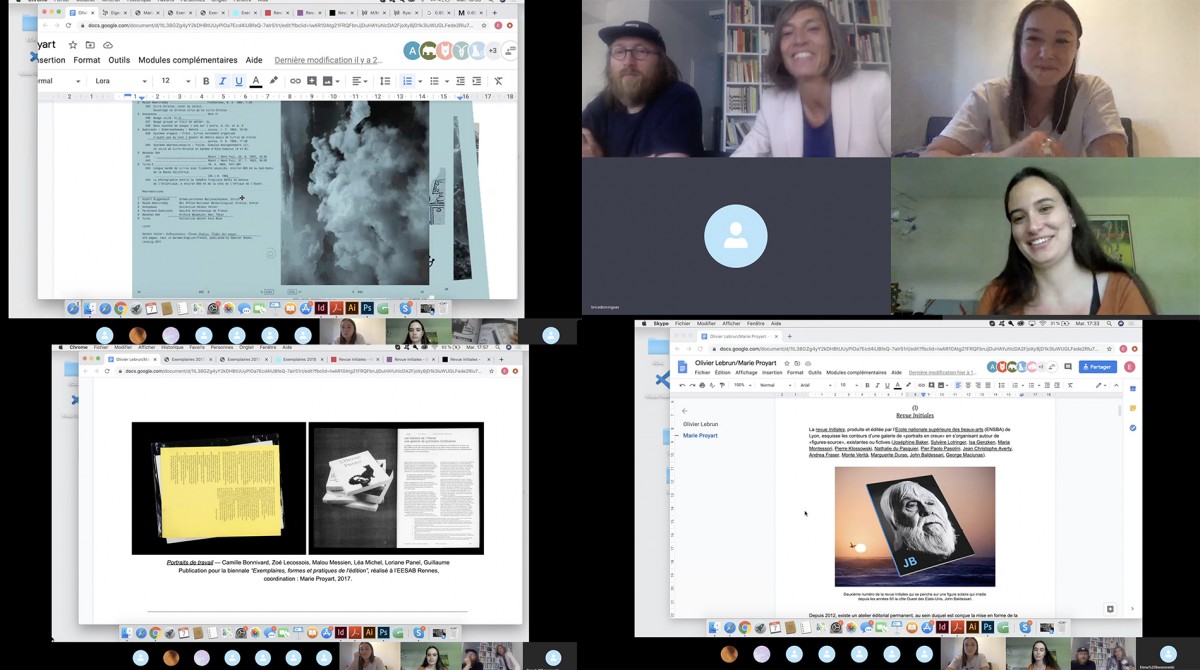The height and width of the screenshot is (670, 1200).
Task: Open the Affichage menu in bottom-right Docs
Action: coord(746,372)
